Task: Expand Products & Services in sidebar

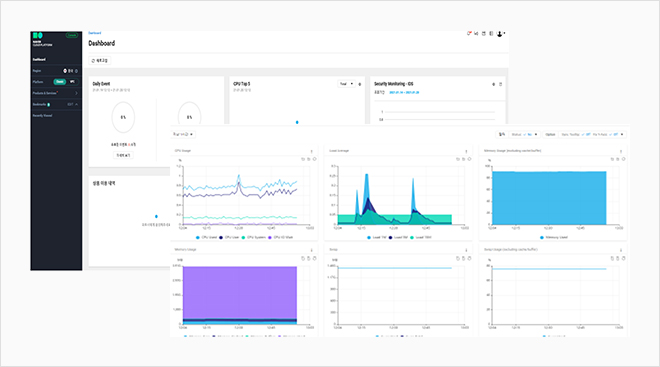Action: click(x=56, y=93)
